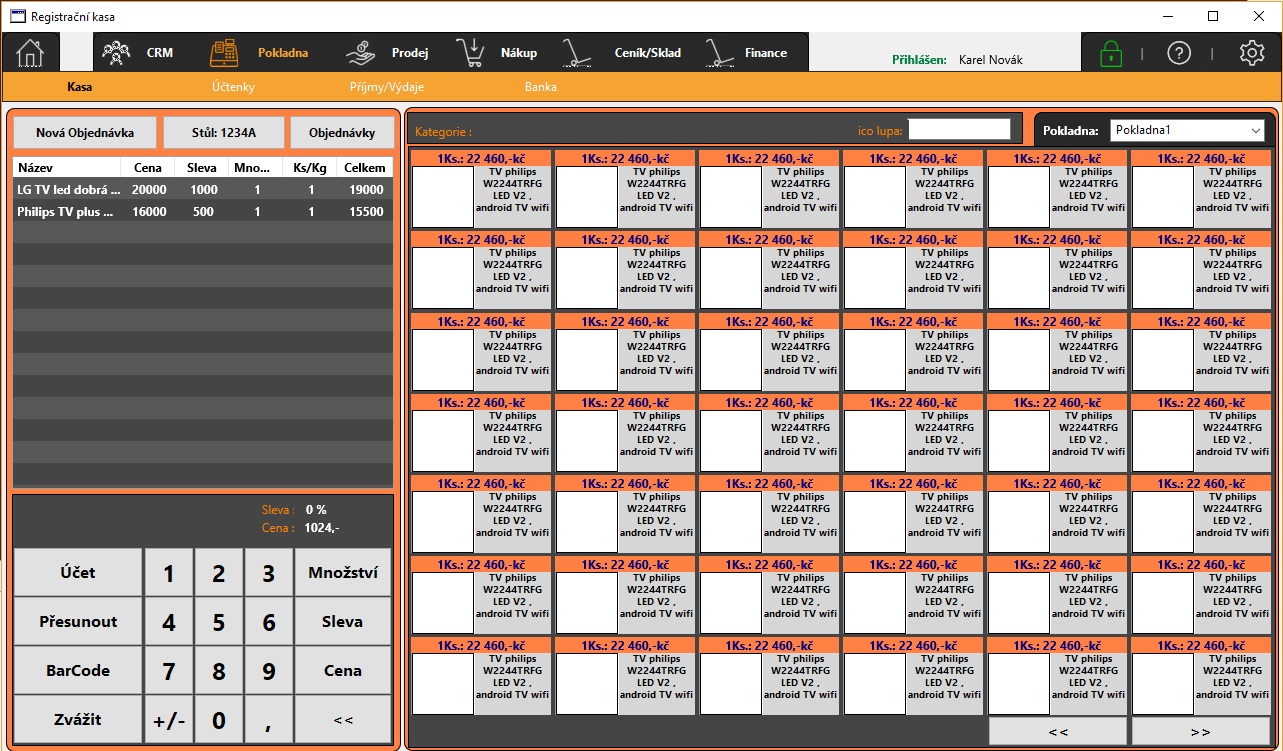This screenshot has height=751, width=1283.
Task: Open the Banka sub-tab
Action: coord(541,87)
